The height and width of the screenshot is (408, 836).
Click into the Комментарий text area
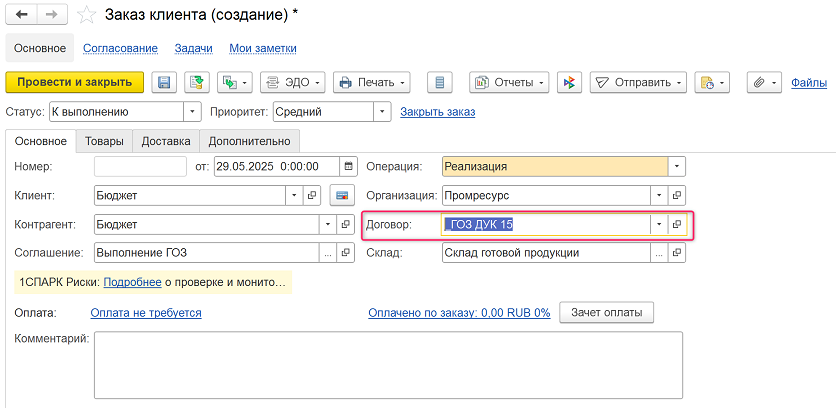coord(388,365)
